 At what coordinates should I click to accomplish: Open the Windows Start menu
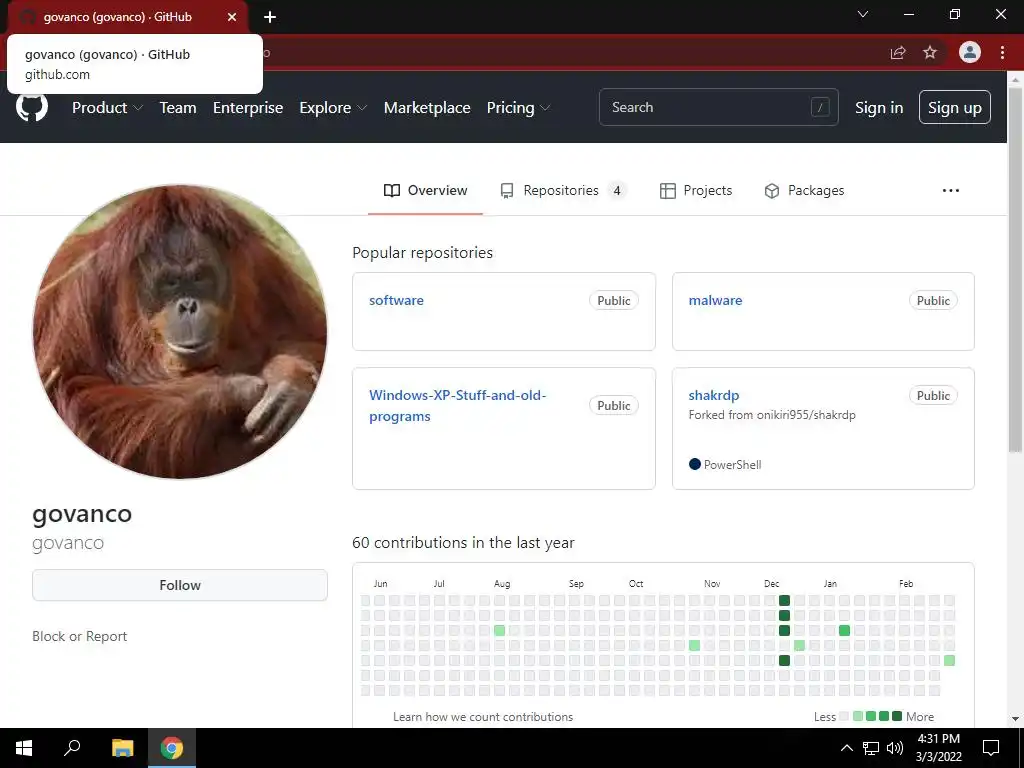coord(24,748)
